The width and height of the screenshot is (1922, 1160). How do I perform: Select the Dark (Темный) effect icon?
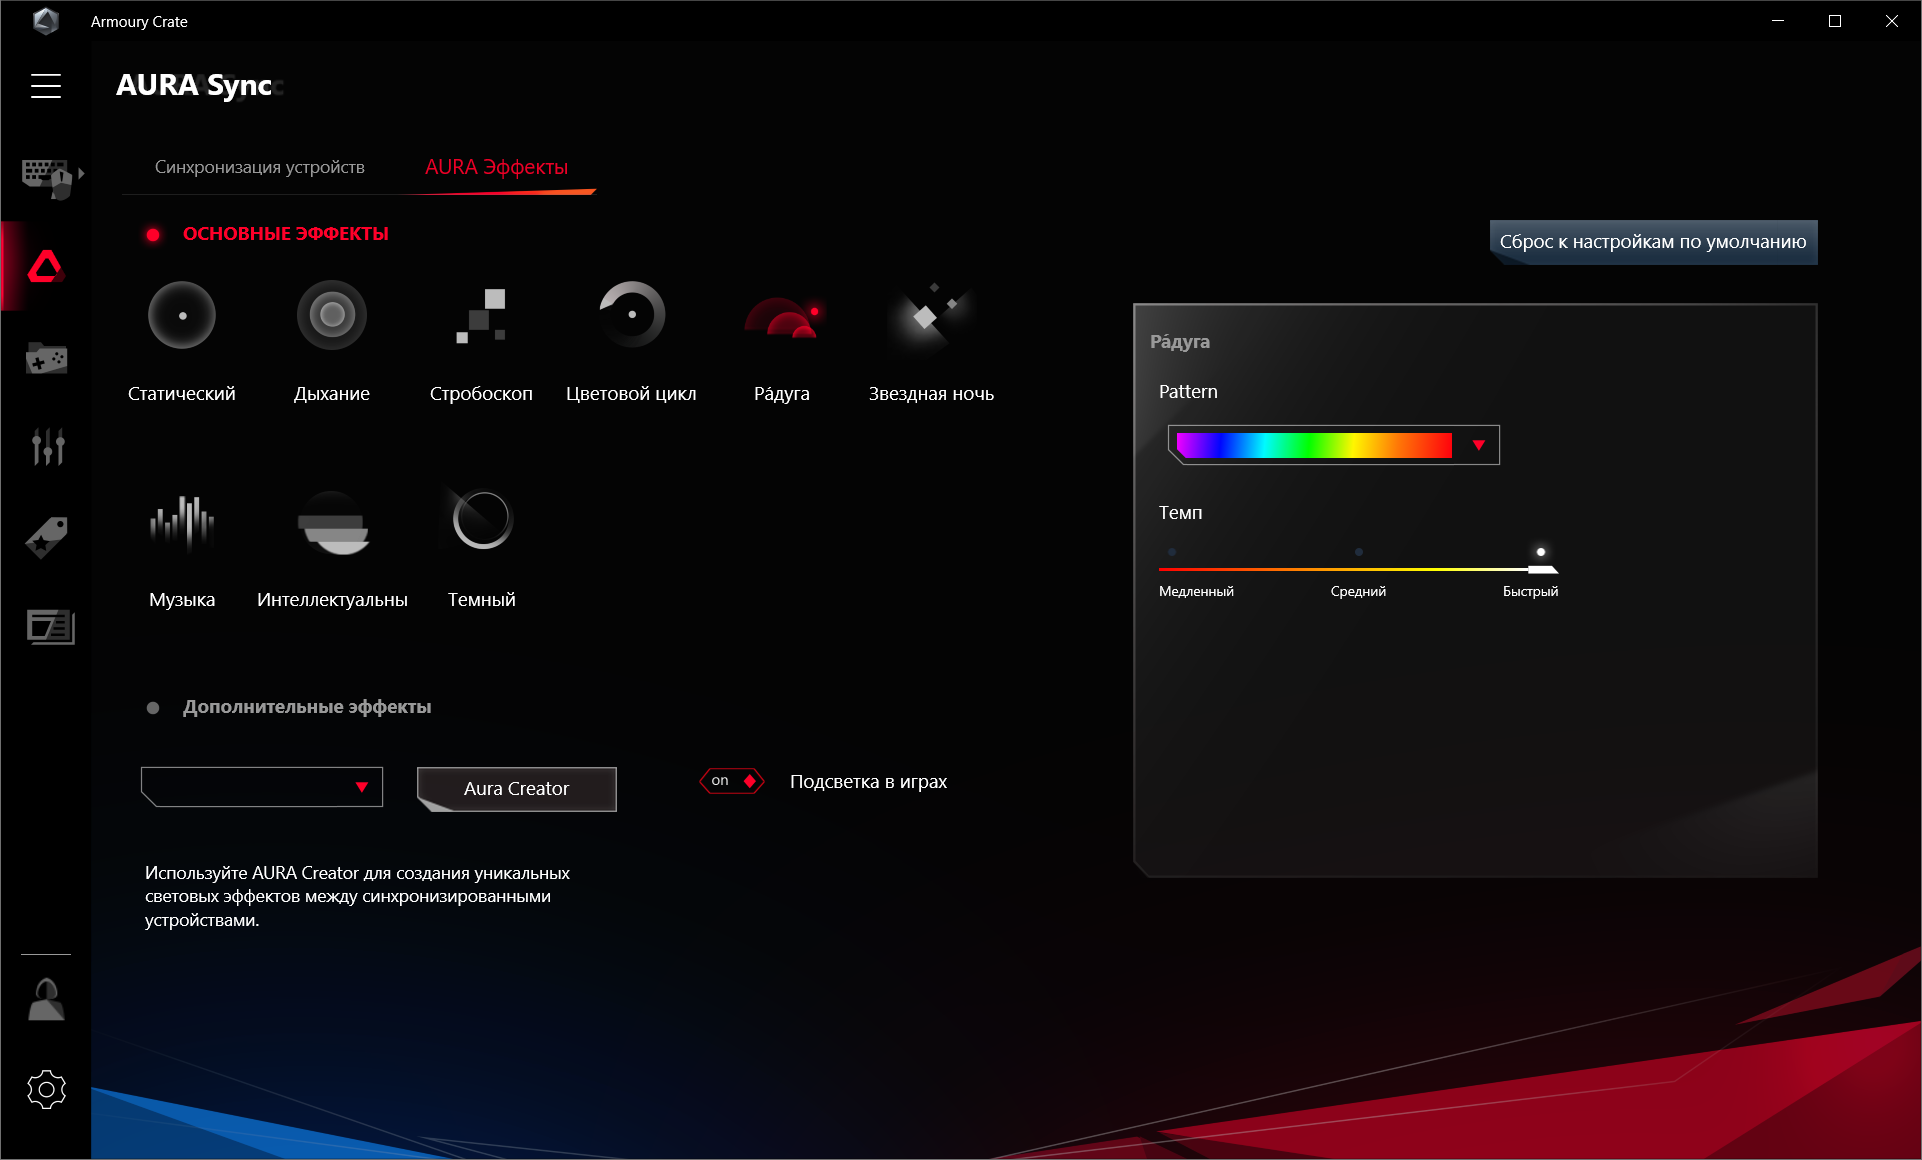tap(482, 521)
